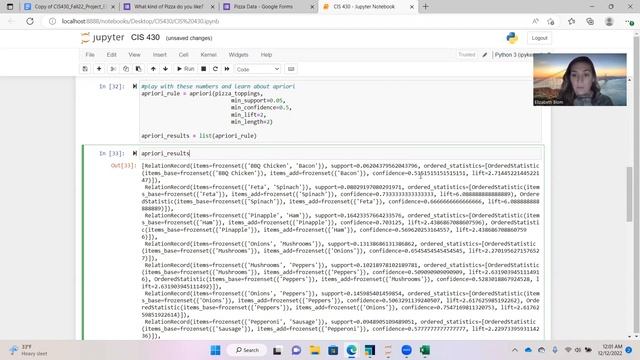Open the command palette keyboard icon
This screenshot has height=360, width=640.
pos(291,69)
